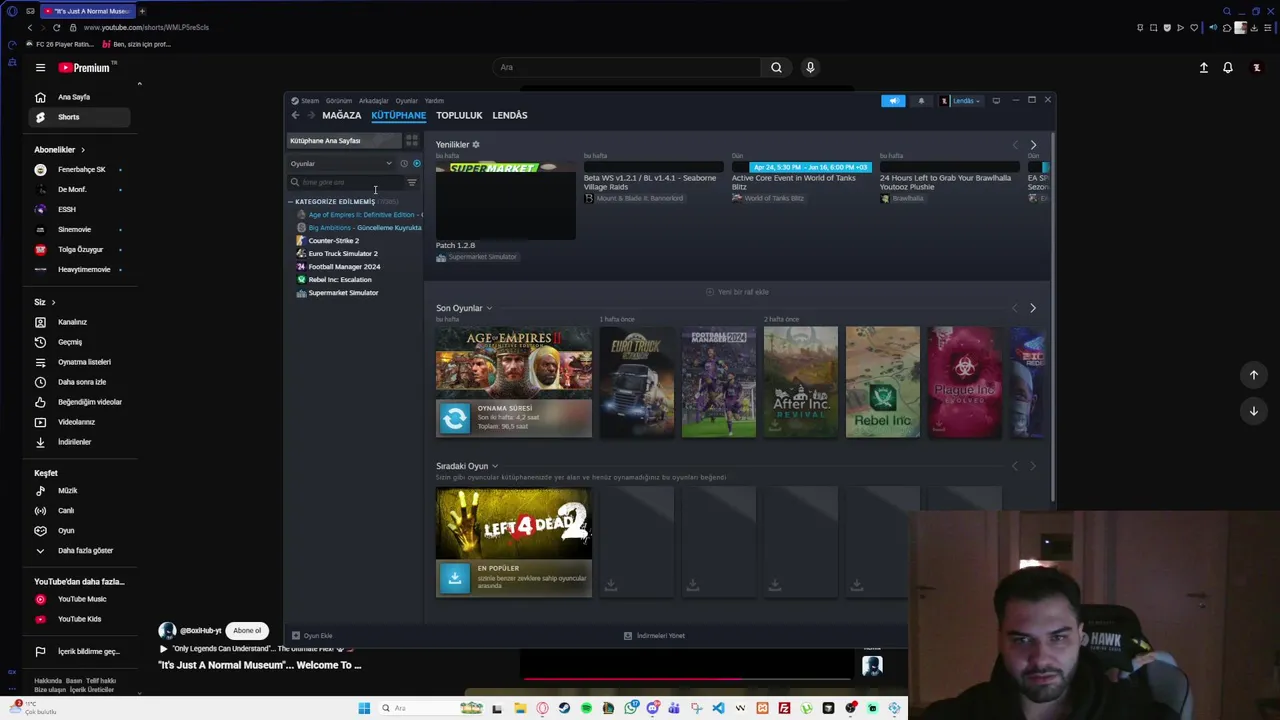Open the Left 4 Dead 2 thumbnail
This screenshot has width=1280, height=720.
[x=514, y=524]
